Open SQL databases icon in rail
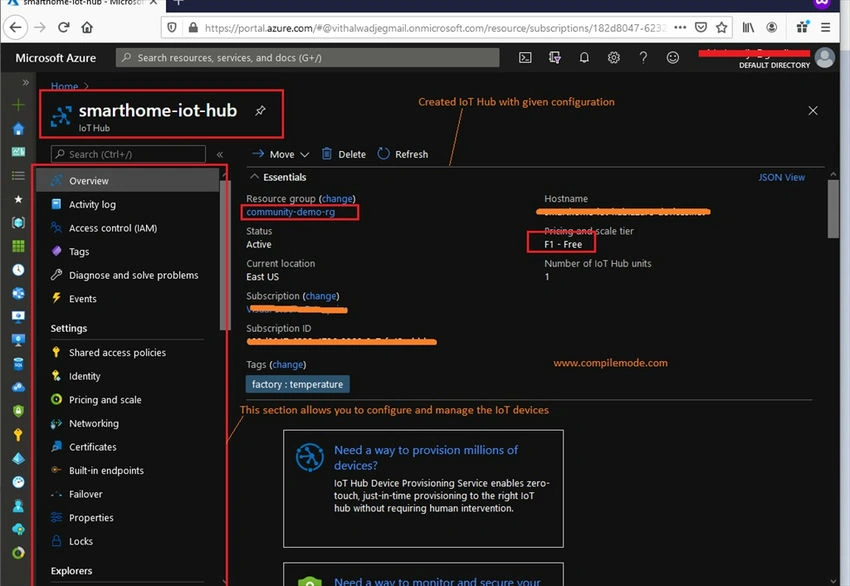This screenshot has height=586, width=850. [x=18, y=364]
